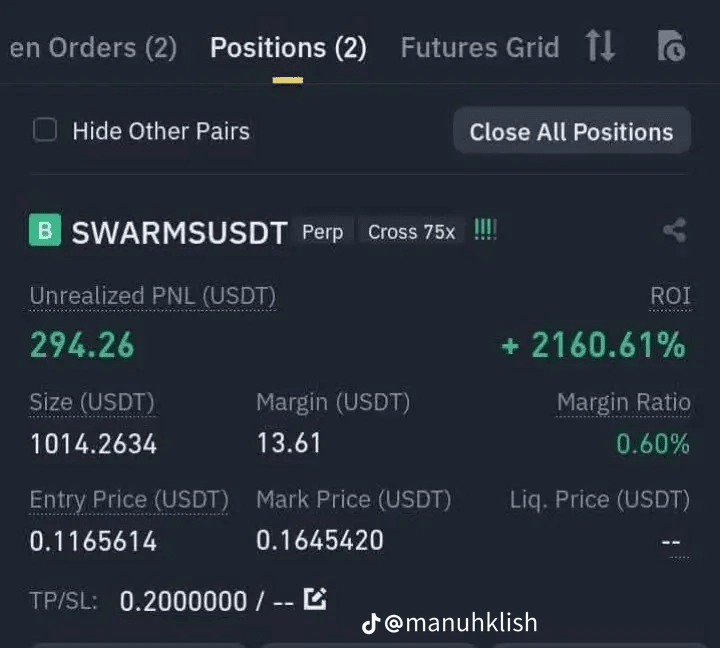Click the Cross 75x leverage tag
Image resolution: width=720 pixels, height=648 pixels.
(x=411, y=232)
